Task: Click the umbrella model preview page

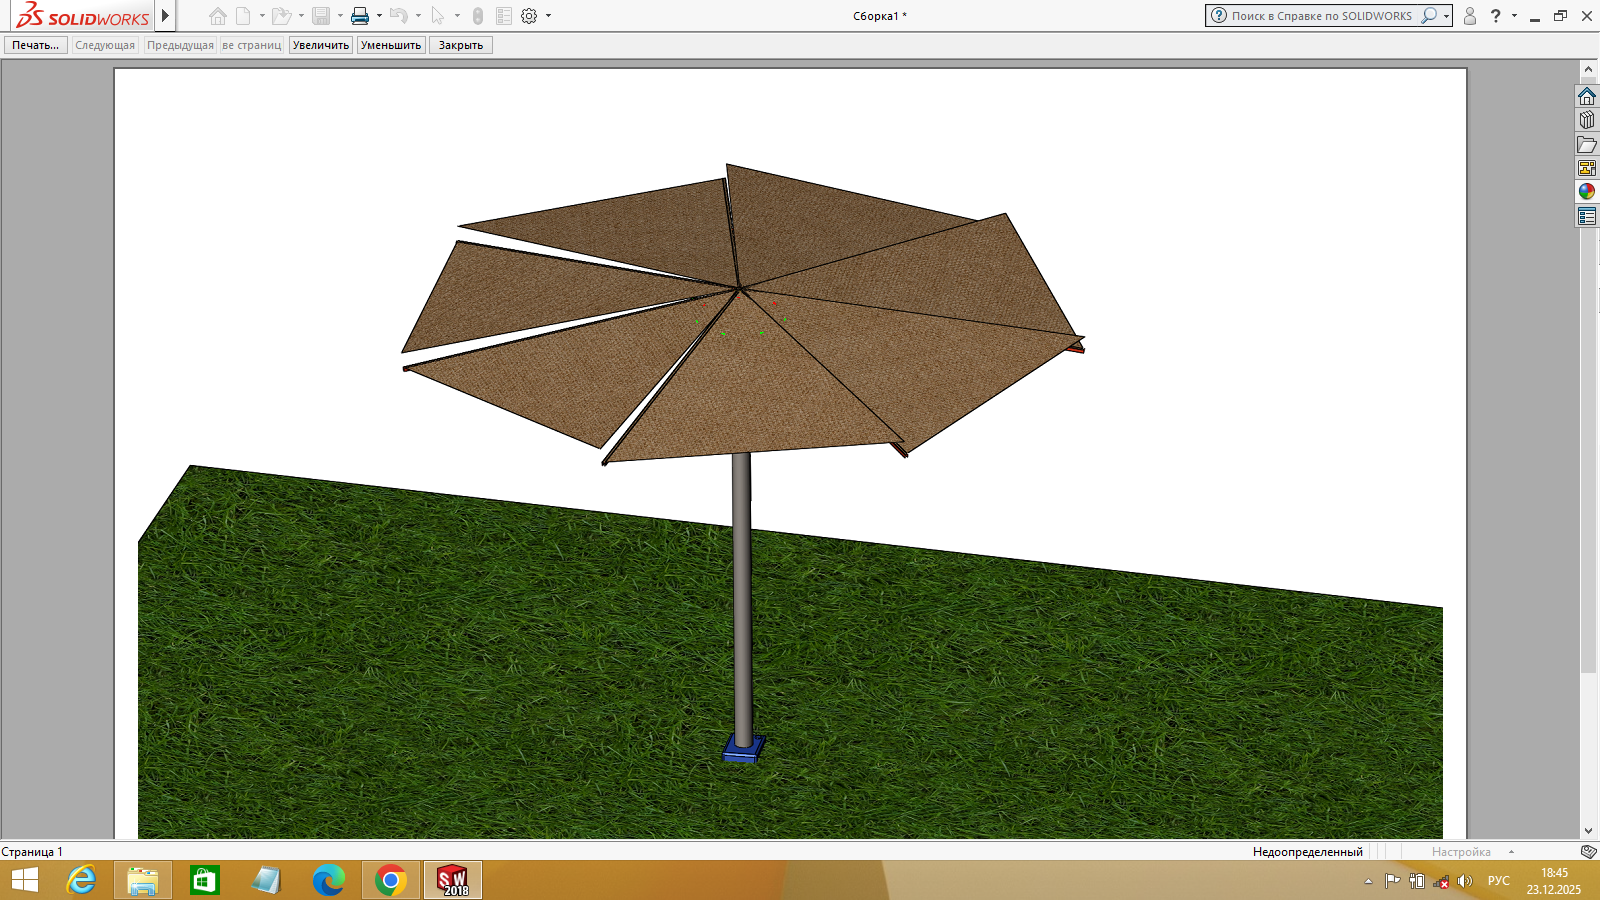Action: [790, 454]
